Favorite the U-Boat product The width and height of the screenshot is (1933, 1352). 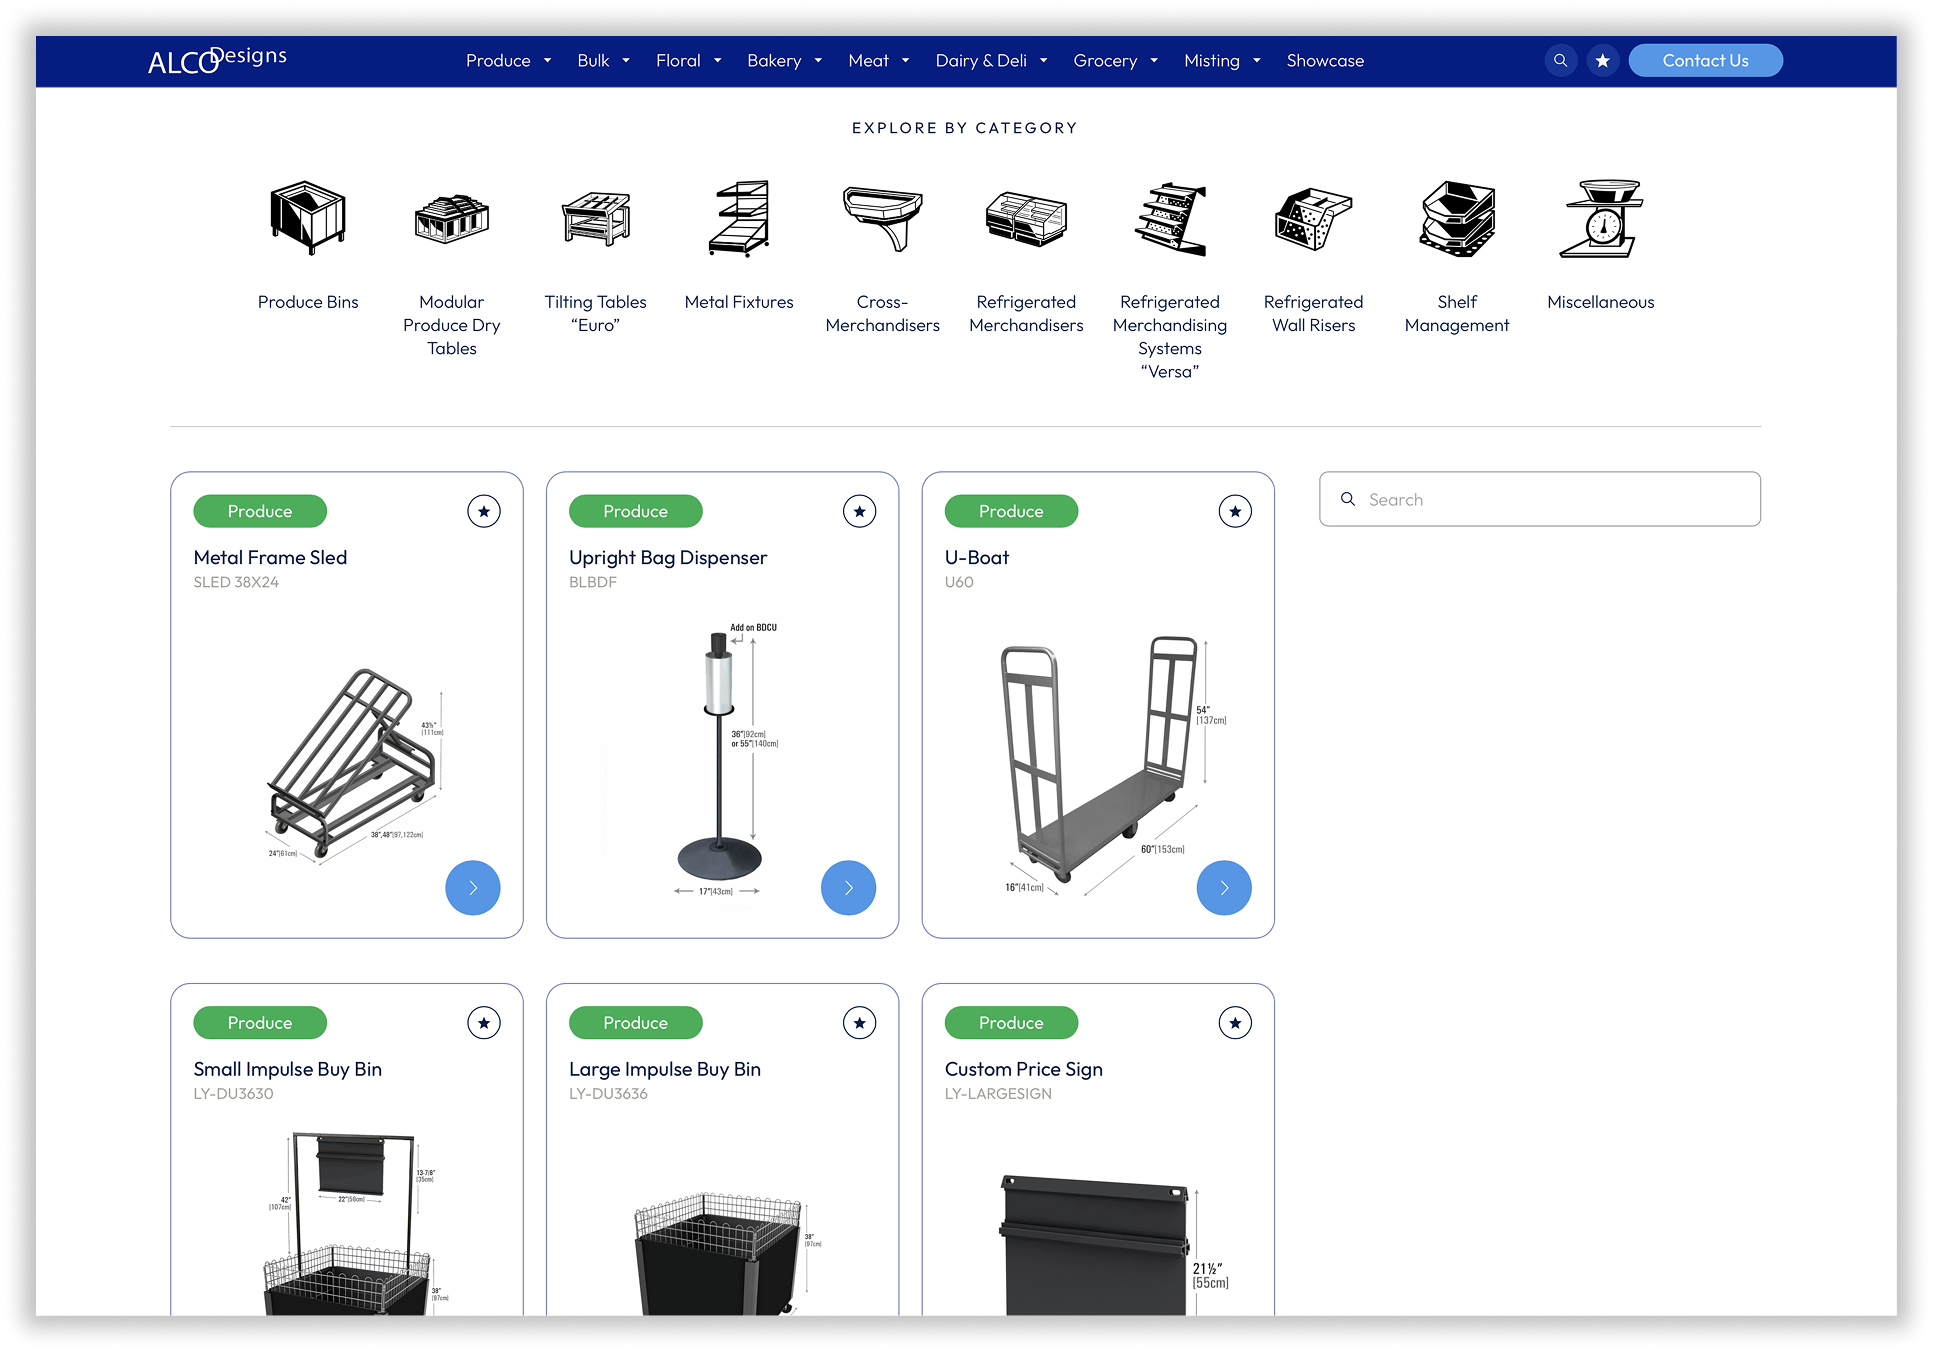coord(1236,511)
